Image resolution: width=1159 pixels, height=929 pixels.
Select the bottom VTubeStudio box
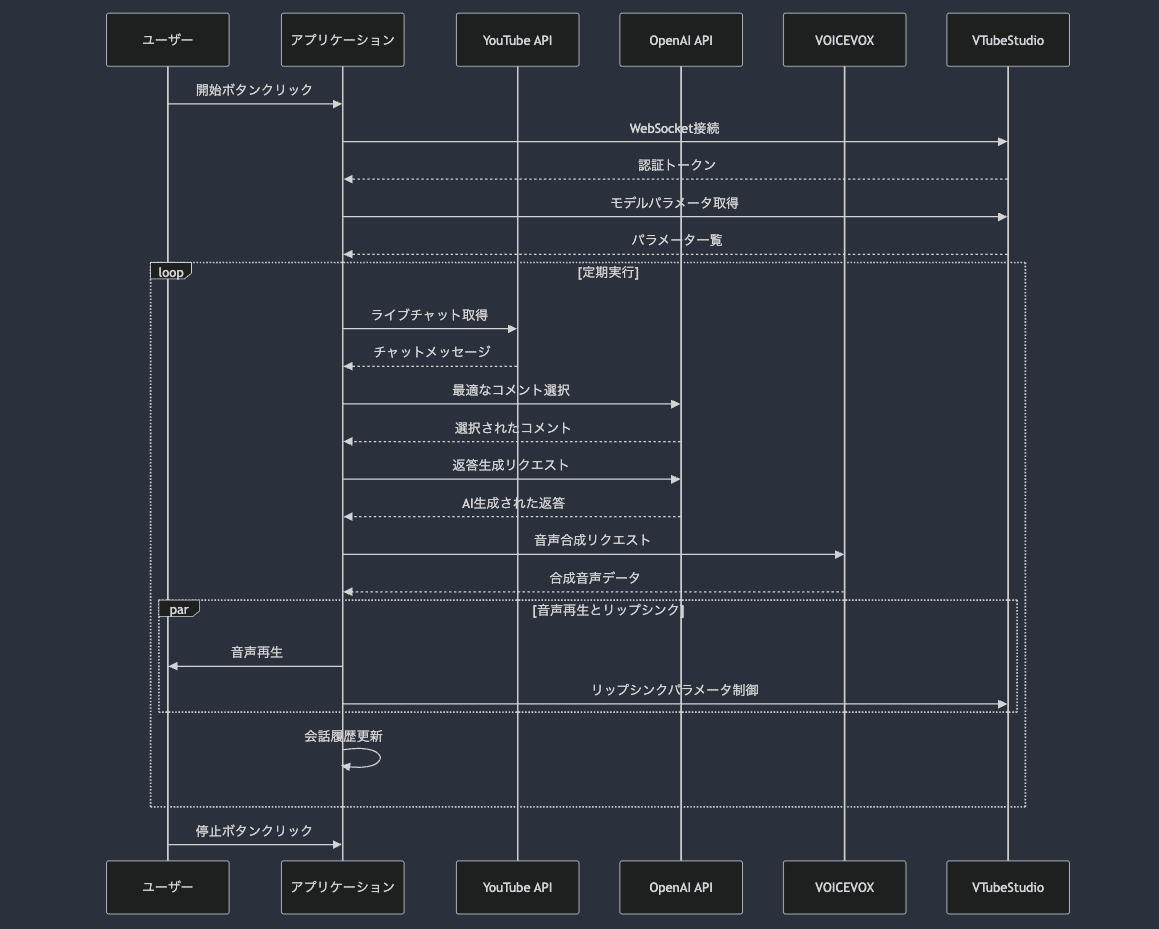tap(1007, 887)
